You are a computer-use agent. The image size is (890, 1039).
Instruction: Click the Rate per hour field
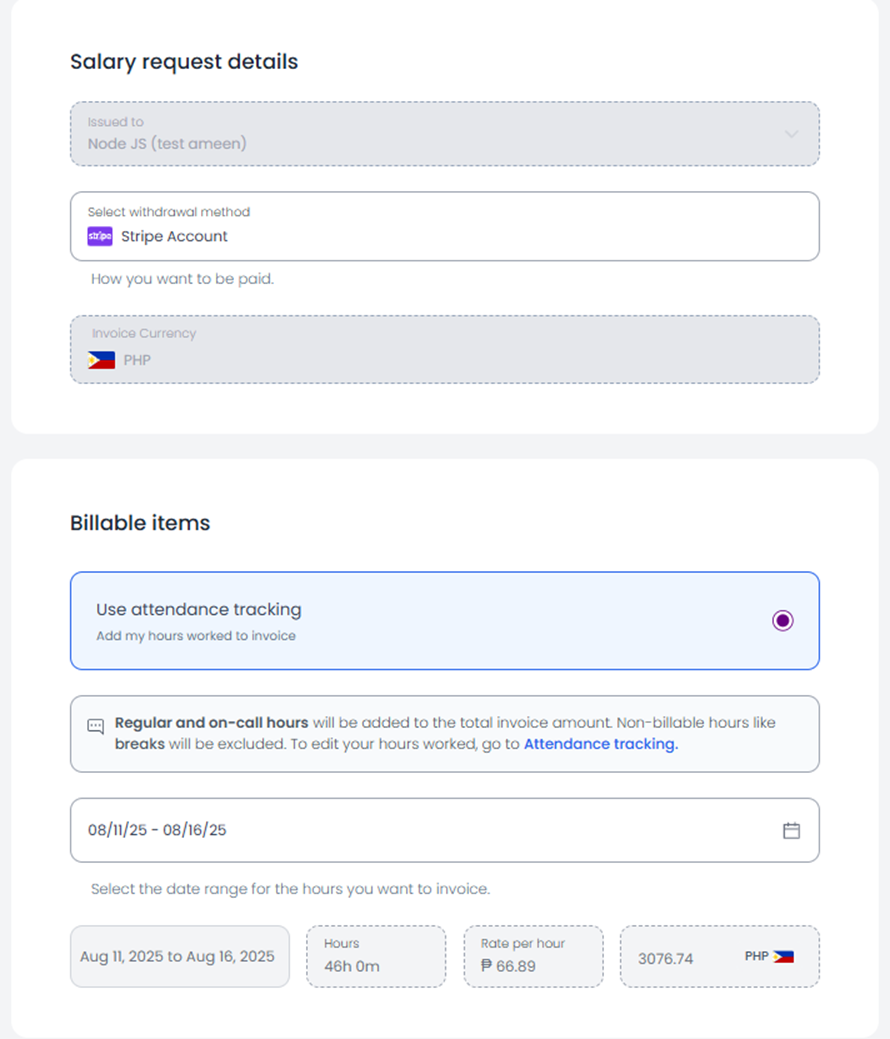(533, 957)
